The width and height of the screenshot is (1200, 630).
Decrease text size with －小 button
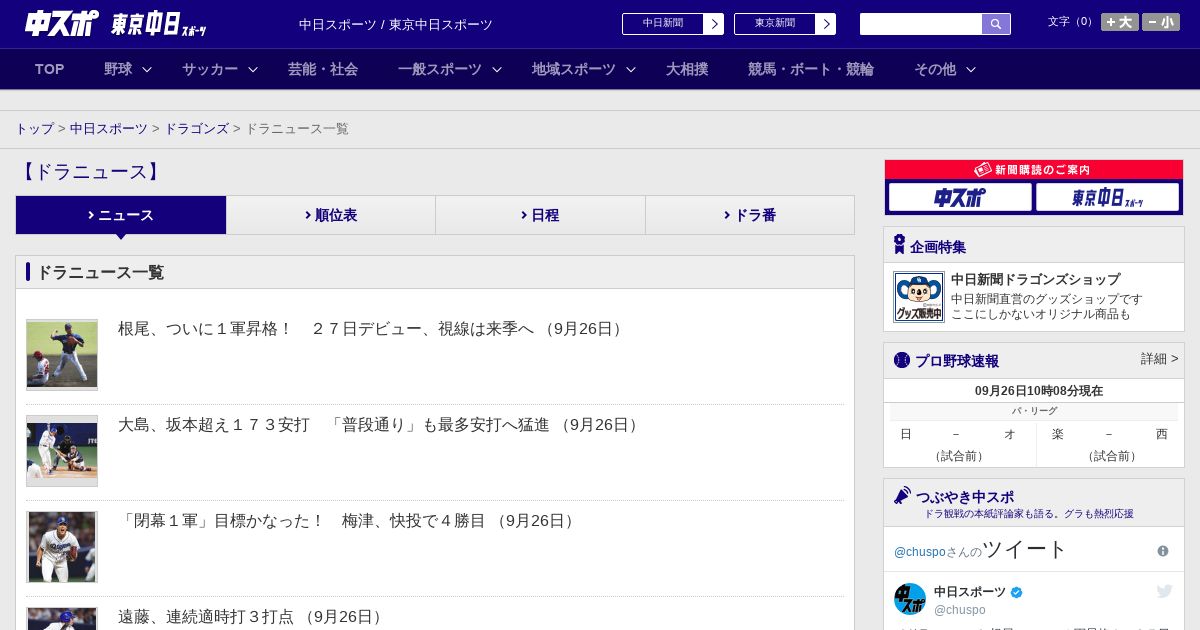click(x=1161, y=22)
